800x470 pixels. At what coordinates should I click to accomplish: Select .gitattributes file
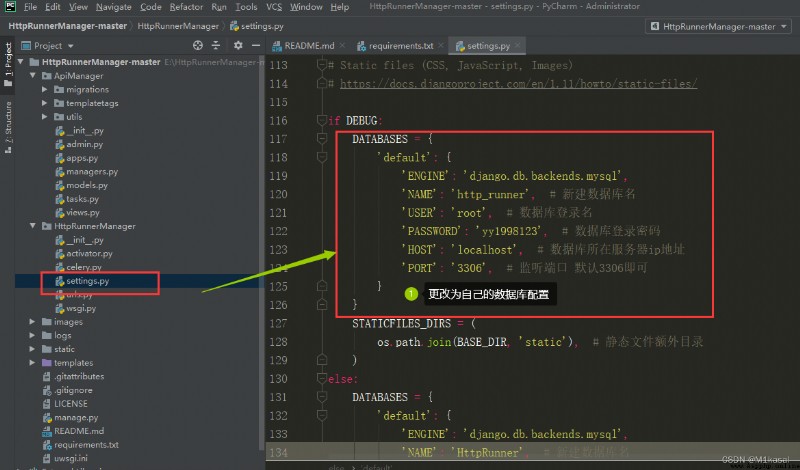(x=73, y=377)
